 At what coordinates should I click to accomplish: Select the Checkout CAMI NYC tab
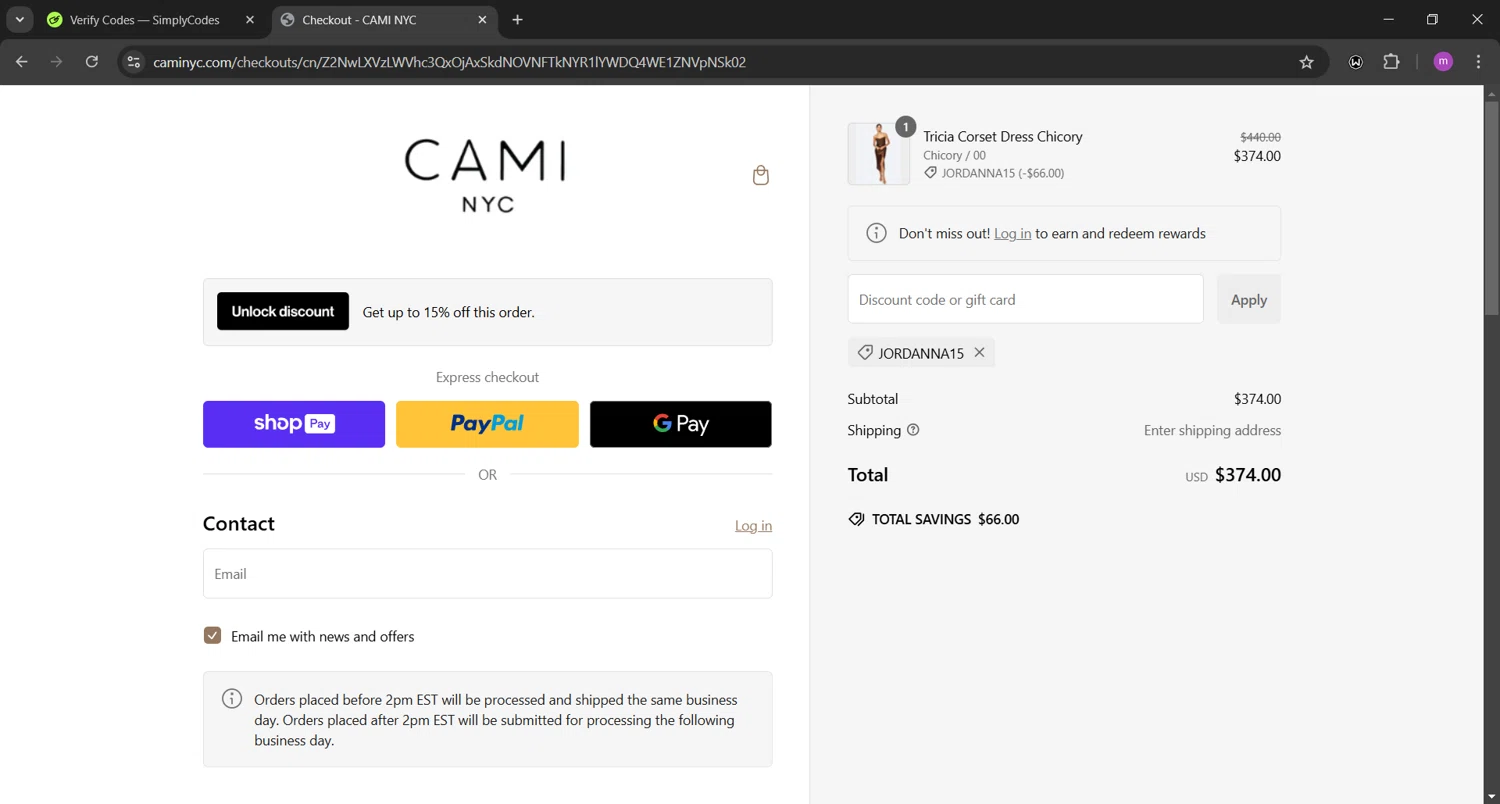click(385, 19)
